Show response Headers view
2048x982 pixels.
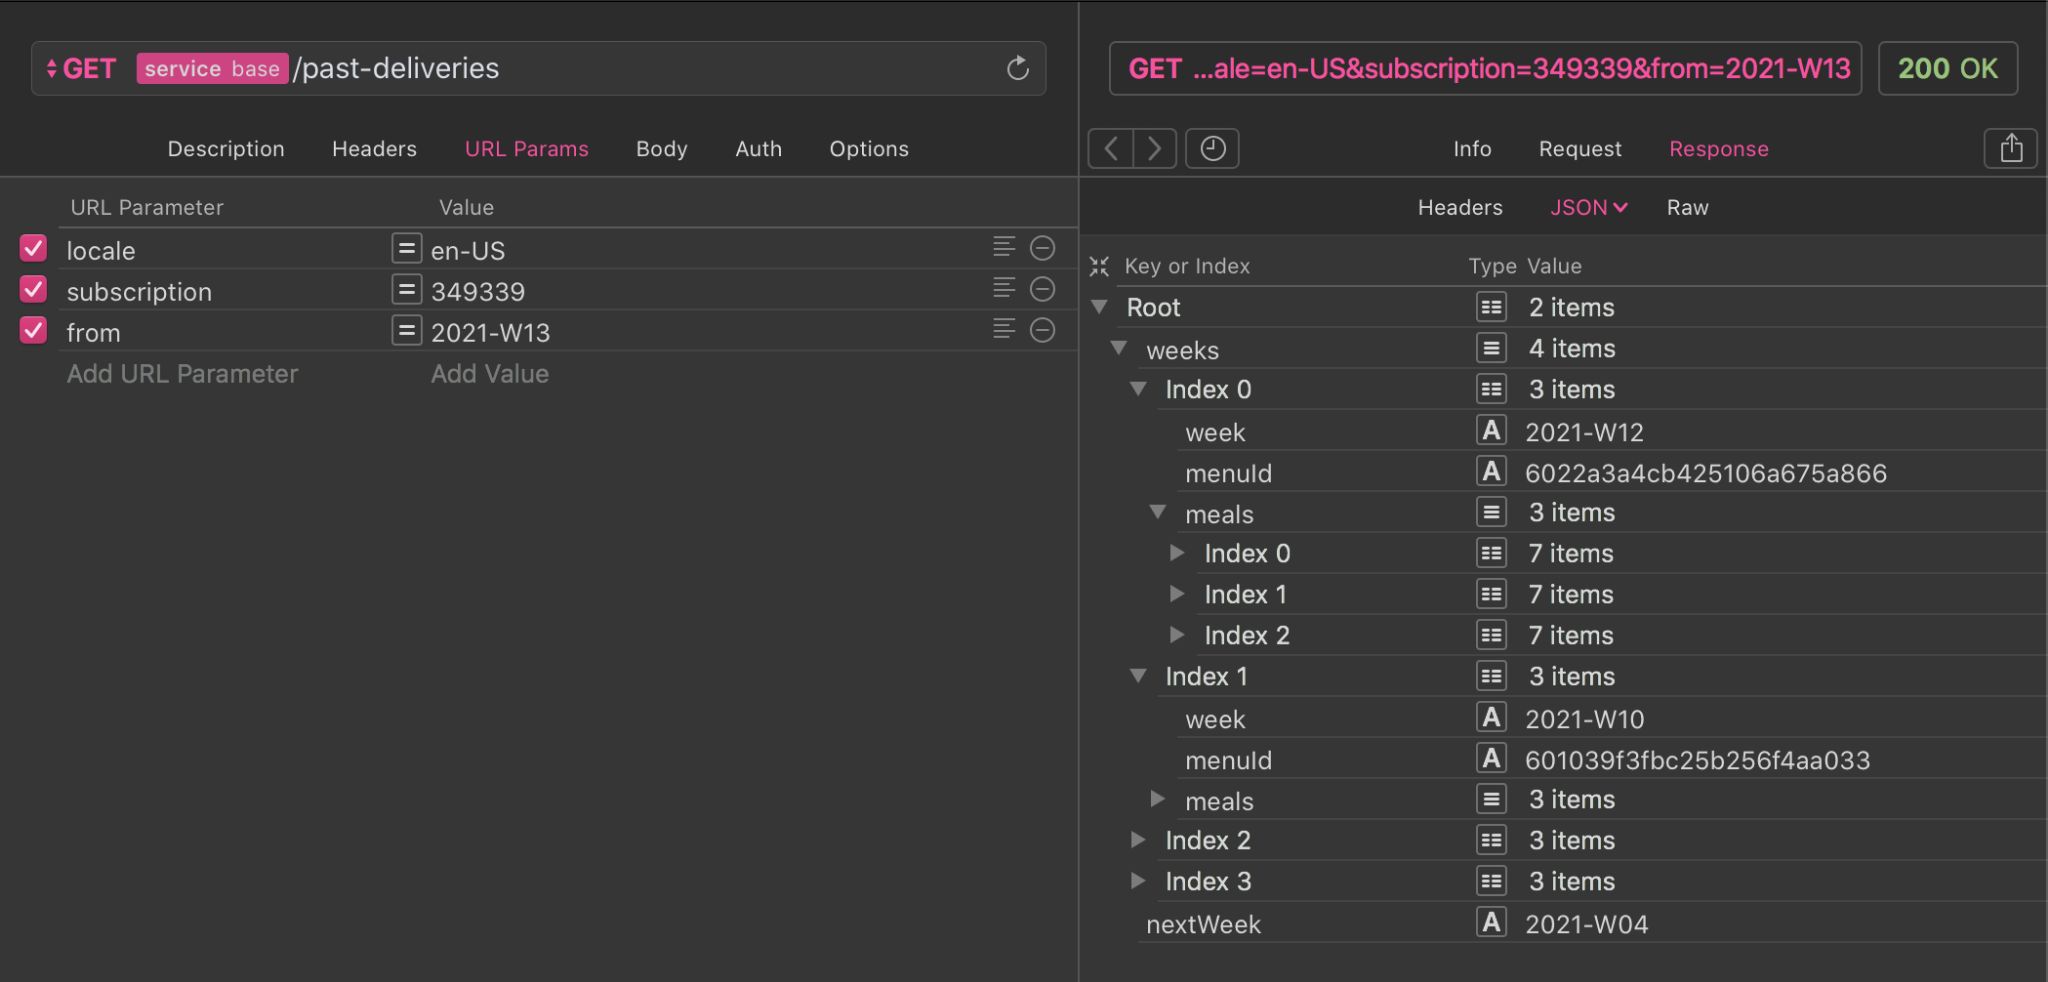(x=1460, y=207)
